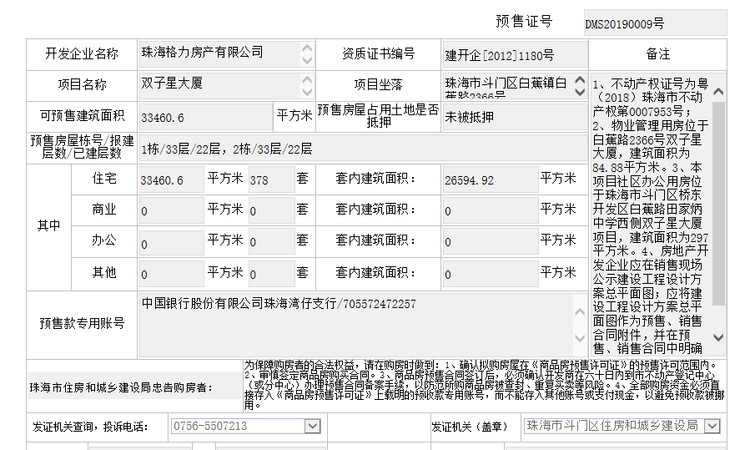Click the 可预售建筑面积 field 33460.6

click(x=206, y=117)
